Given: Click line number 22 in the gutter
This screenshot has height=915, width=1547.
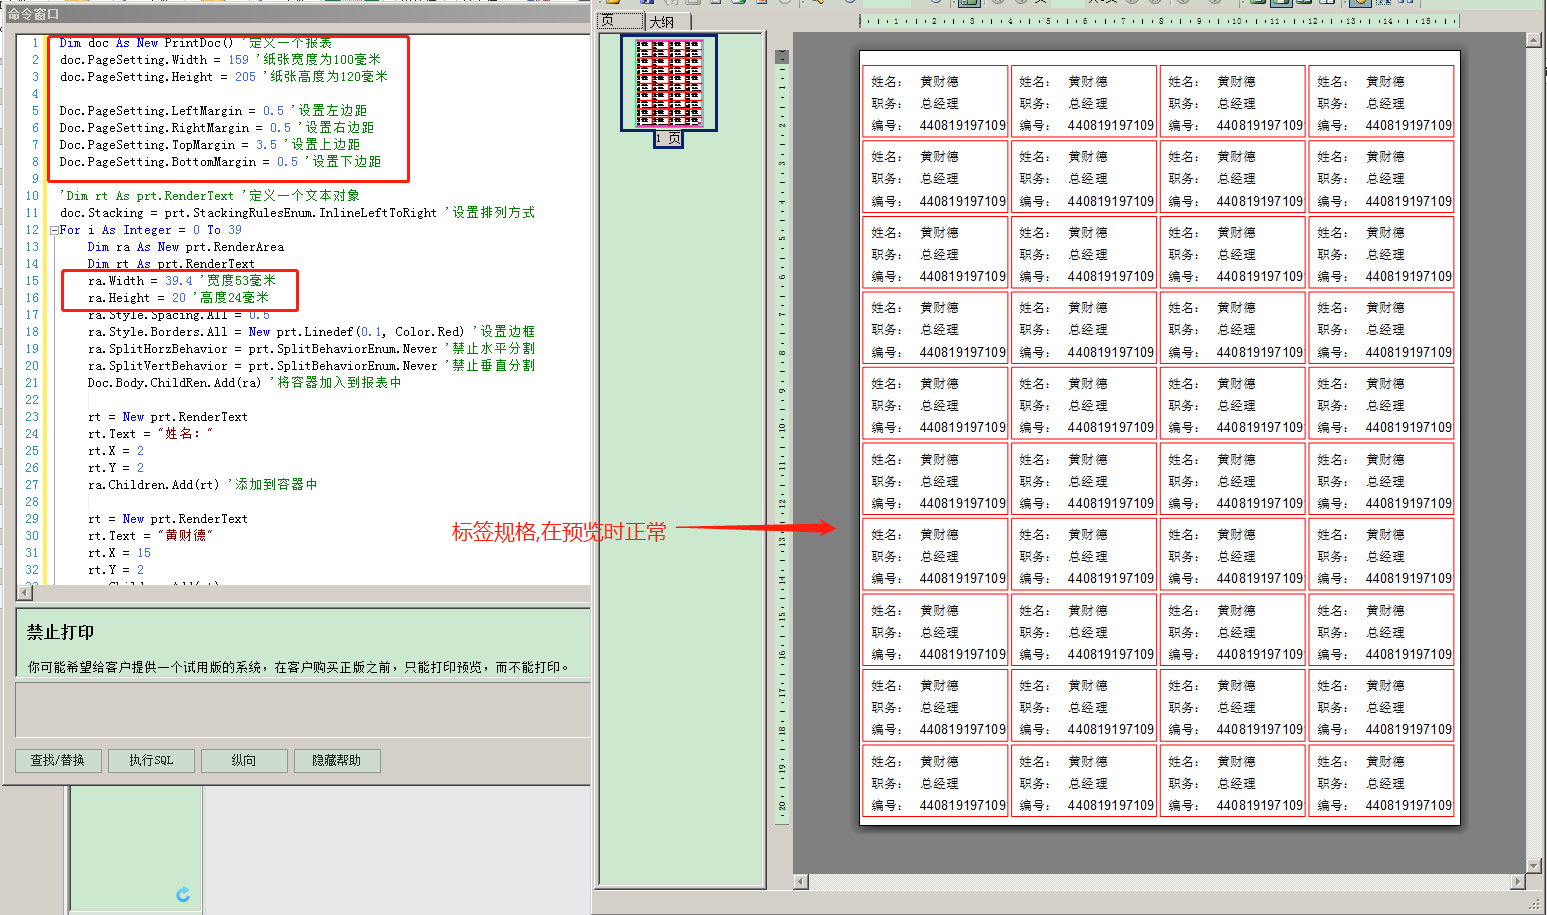Looking at the screenshot, I should coord(32,400).
